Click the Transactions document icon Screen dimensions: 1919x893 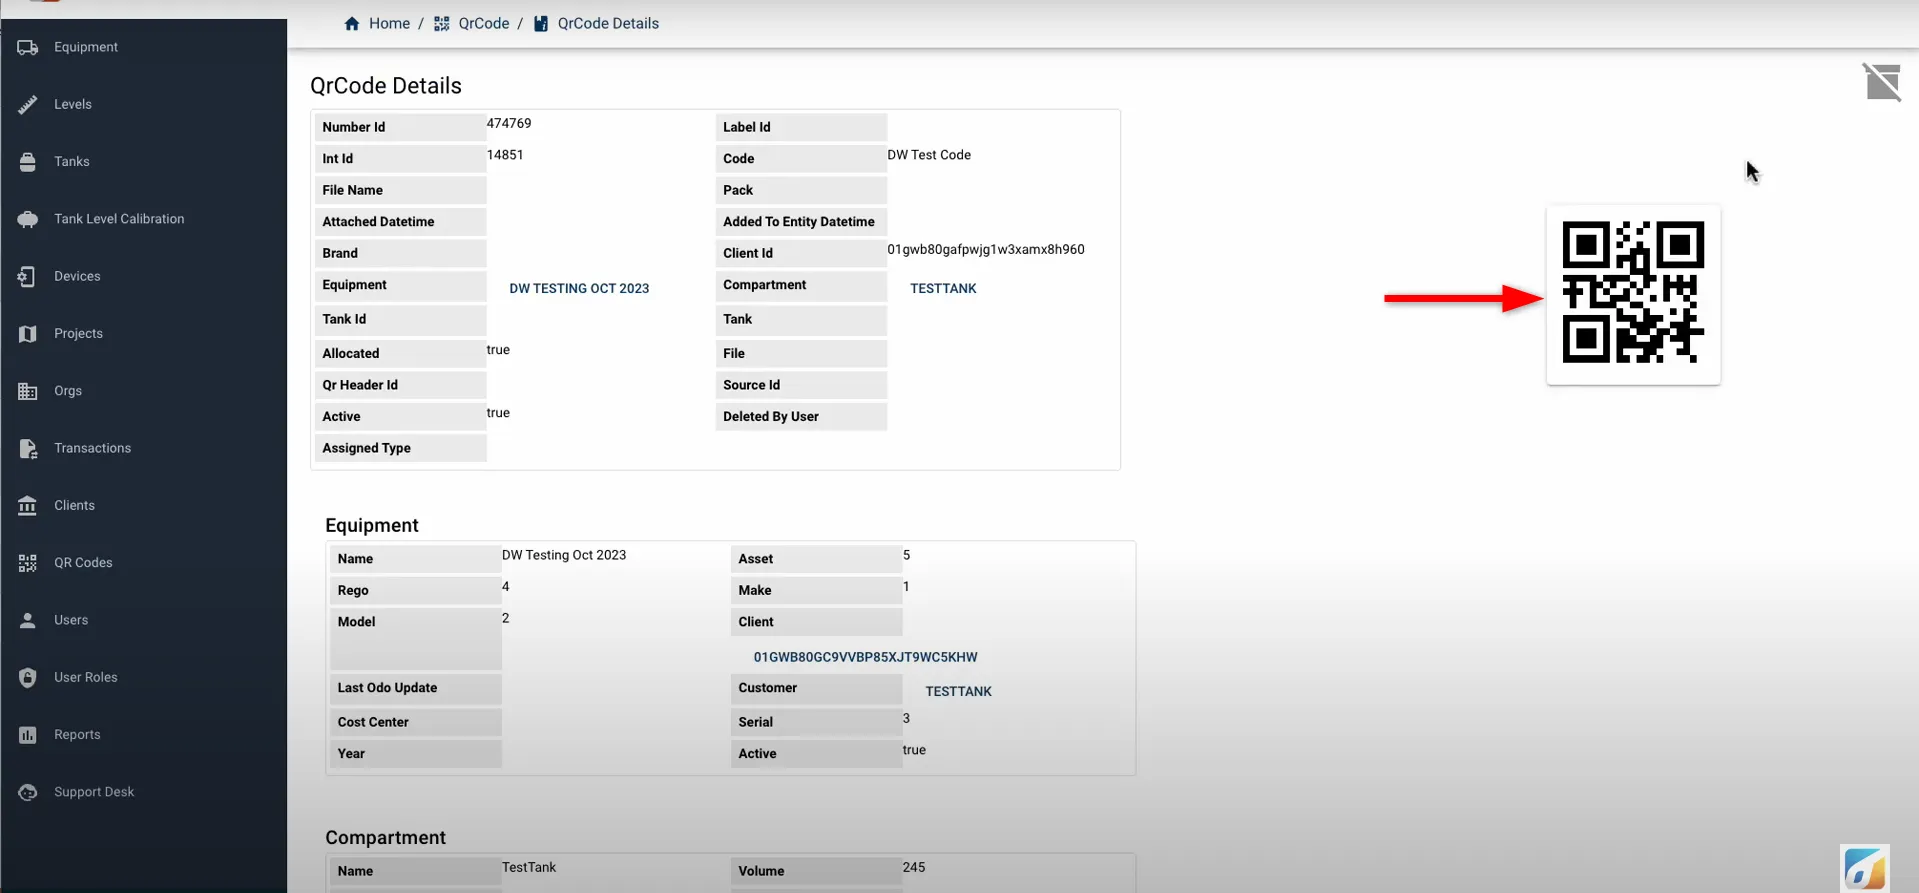click(28, 448)
